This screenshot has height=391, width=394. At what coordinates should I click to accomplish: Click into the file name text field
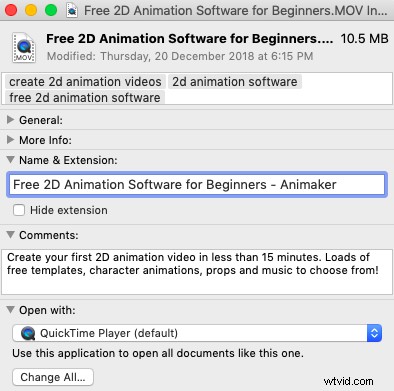pos(197,184)
